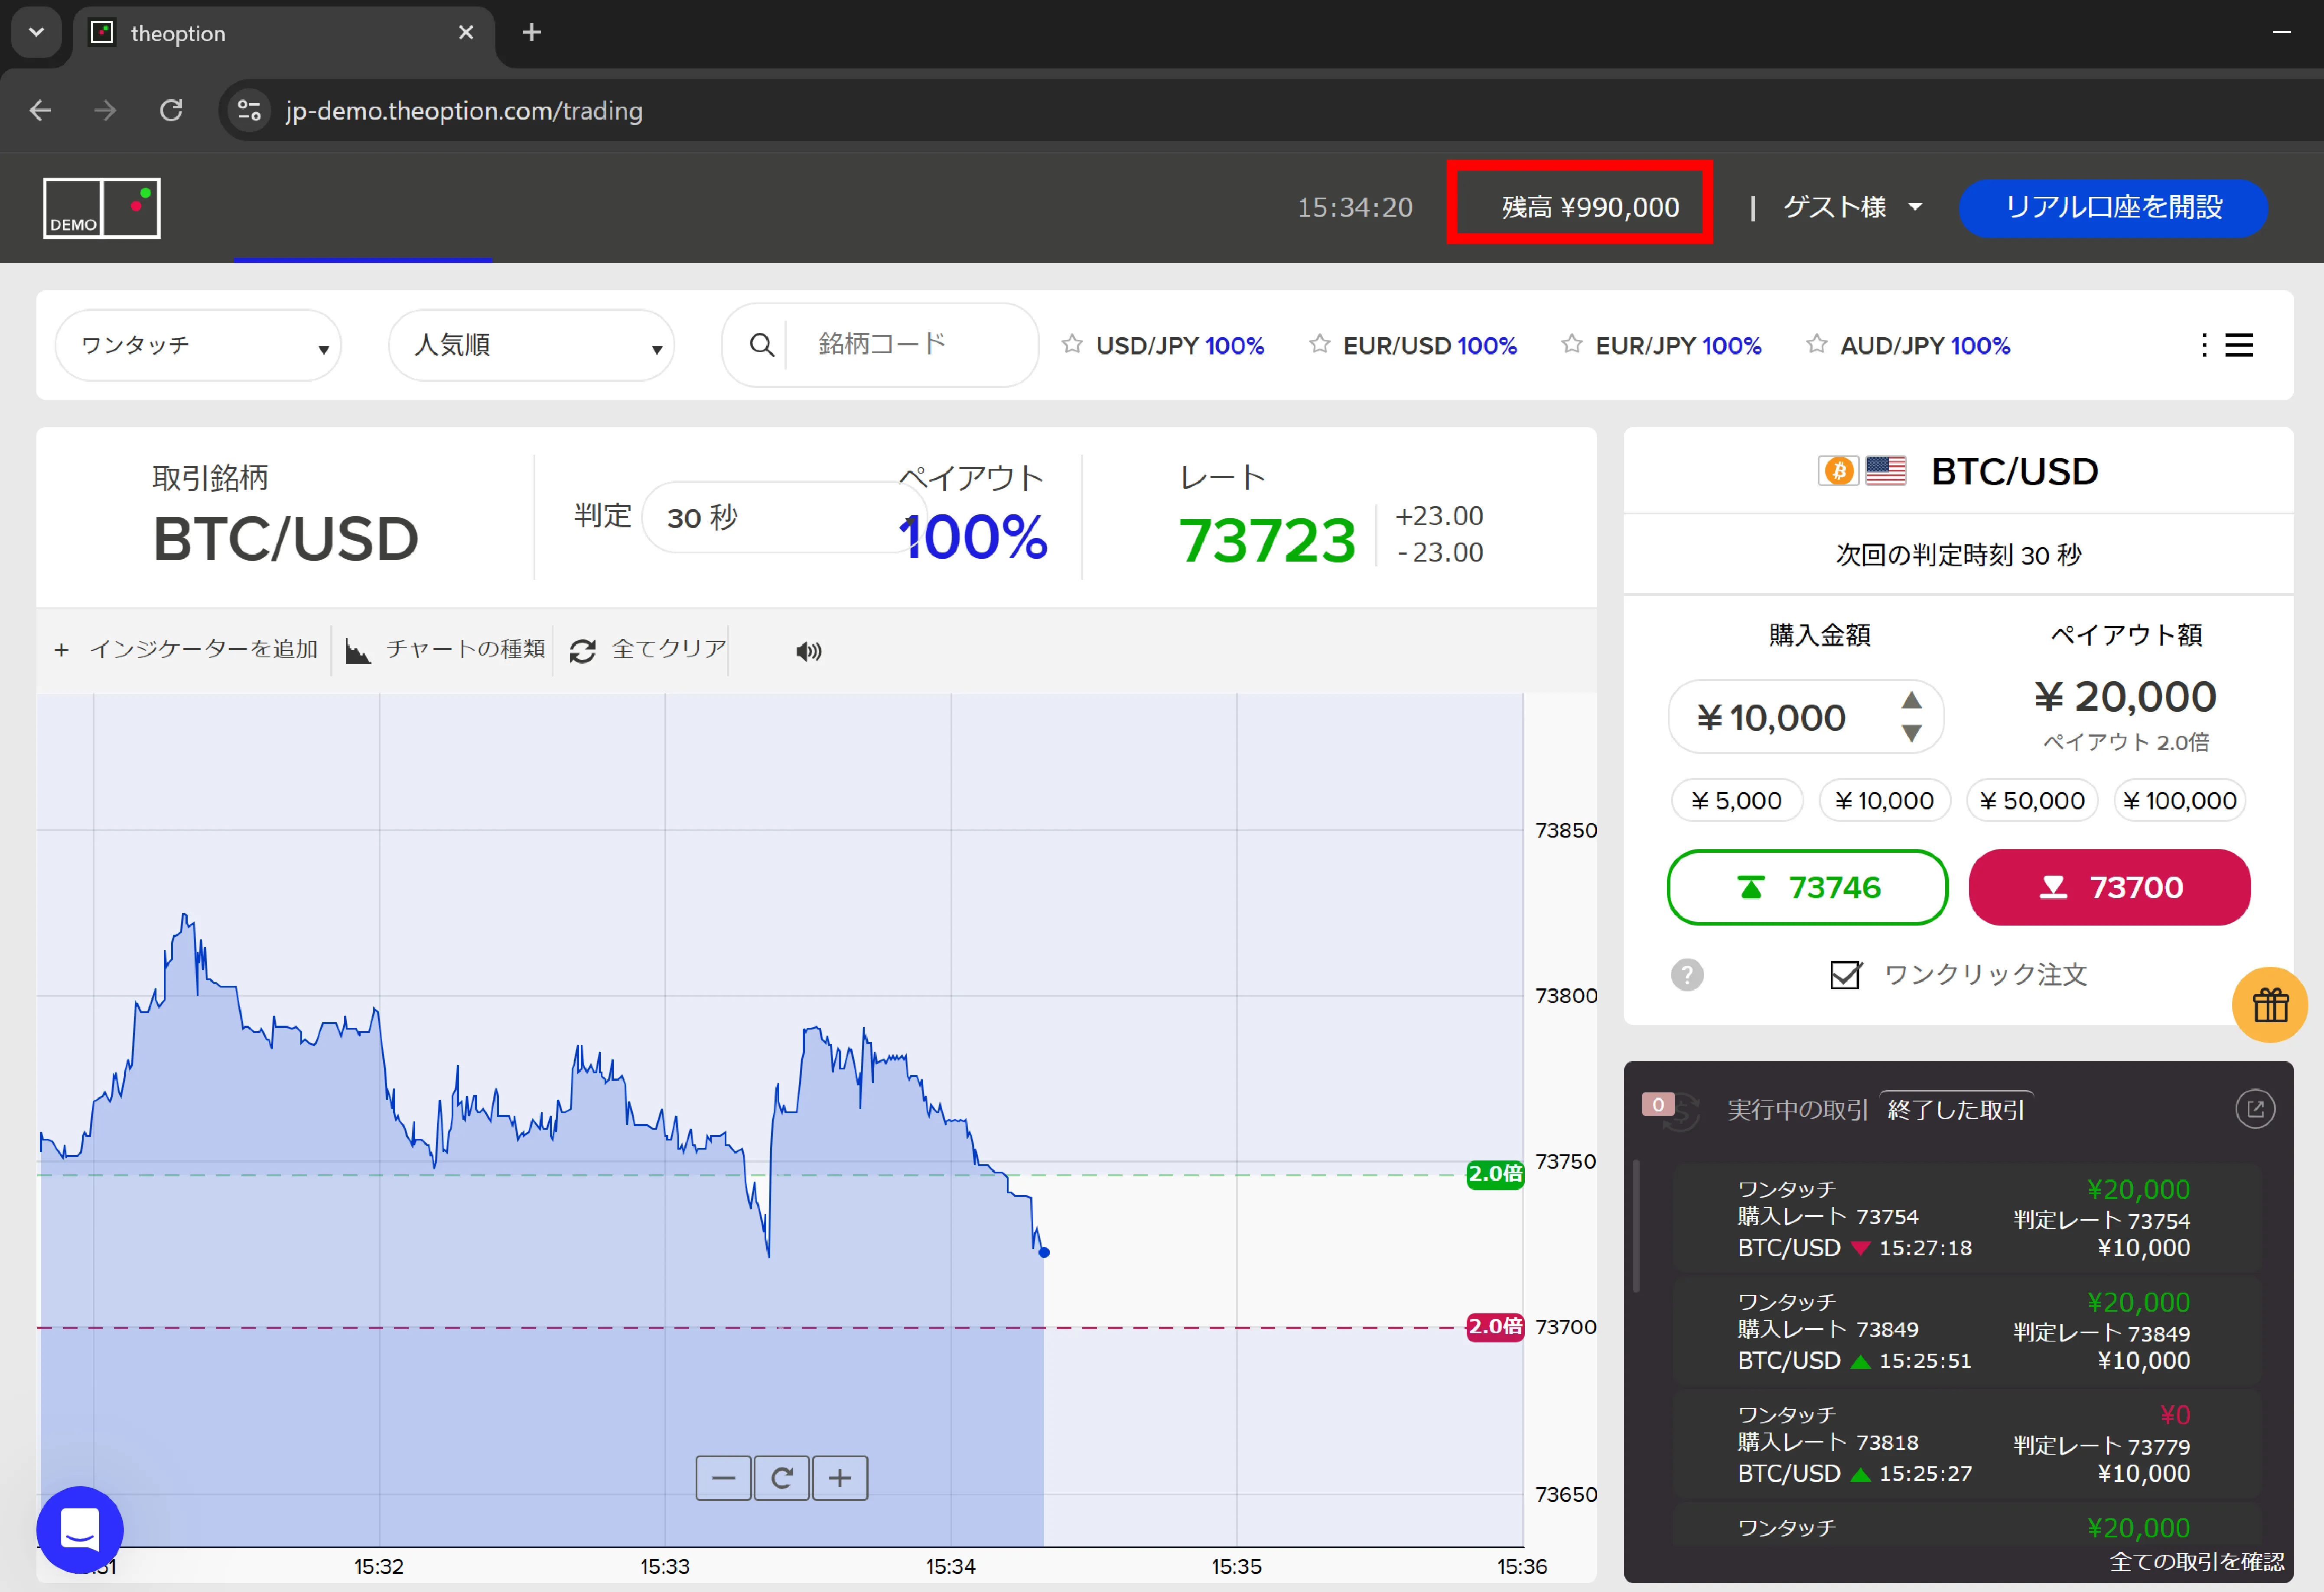2324x1592 pixels.
Task: Open the chat support bubble icon
Action: [80, 1529]
